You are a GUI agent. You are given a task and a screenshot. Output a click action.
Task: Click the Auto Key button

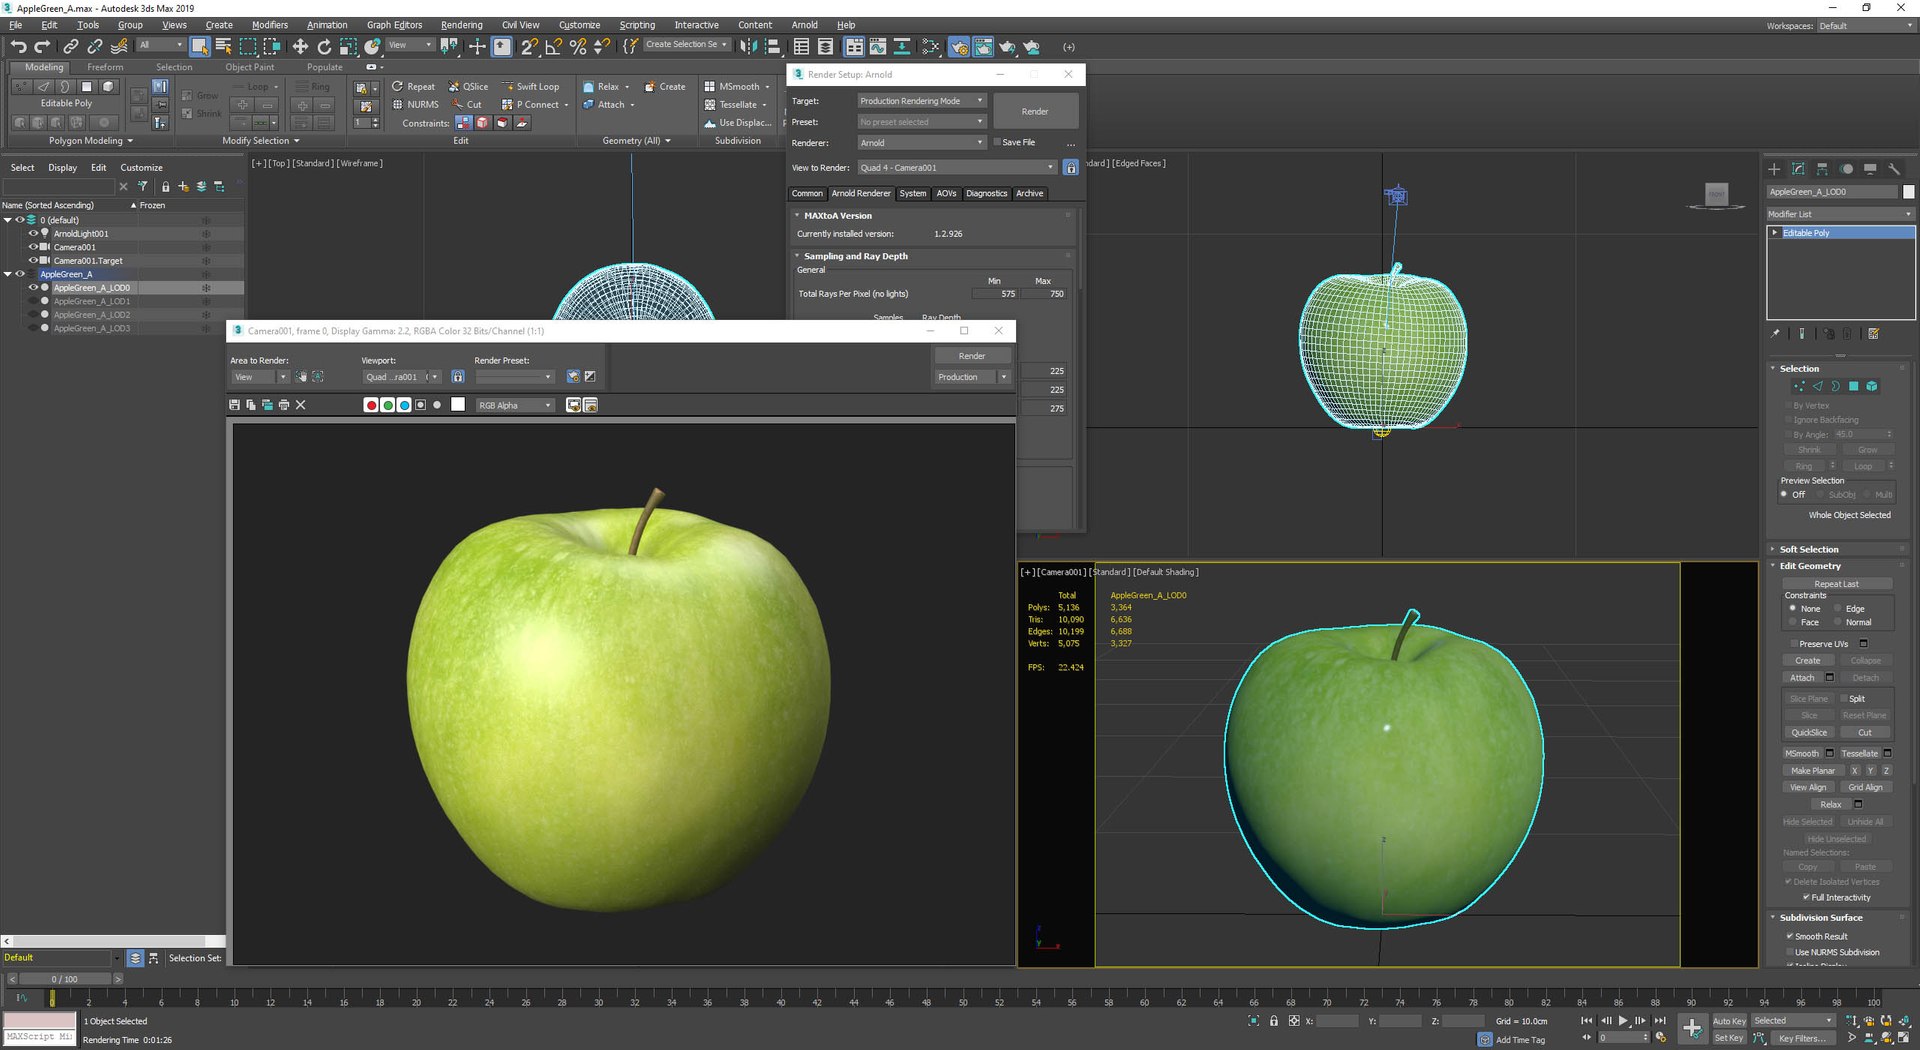tap(1729, 1021)
